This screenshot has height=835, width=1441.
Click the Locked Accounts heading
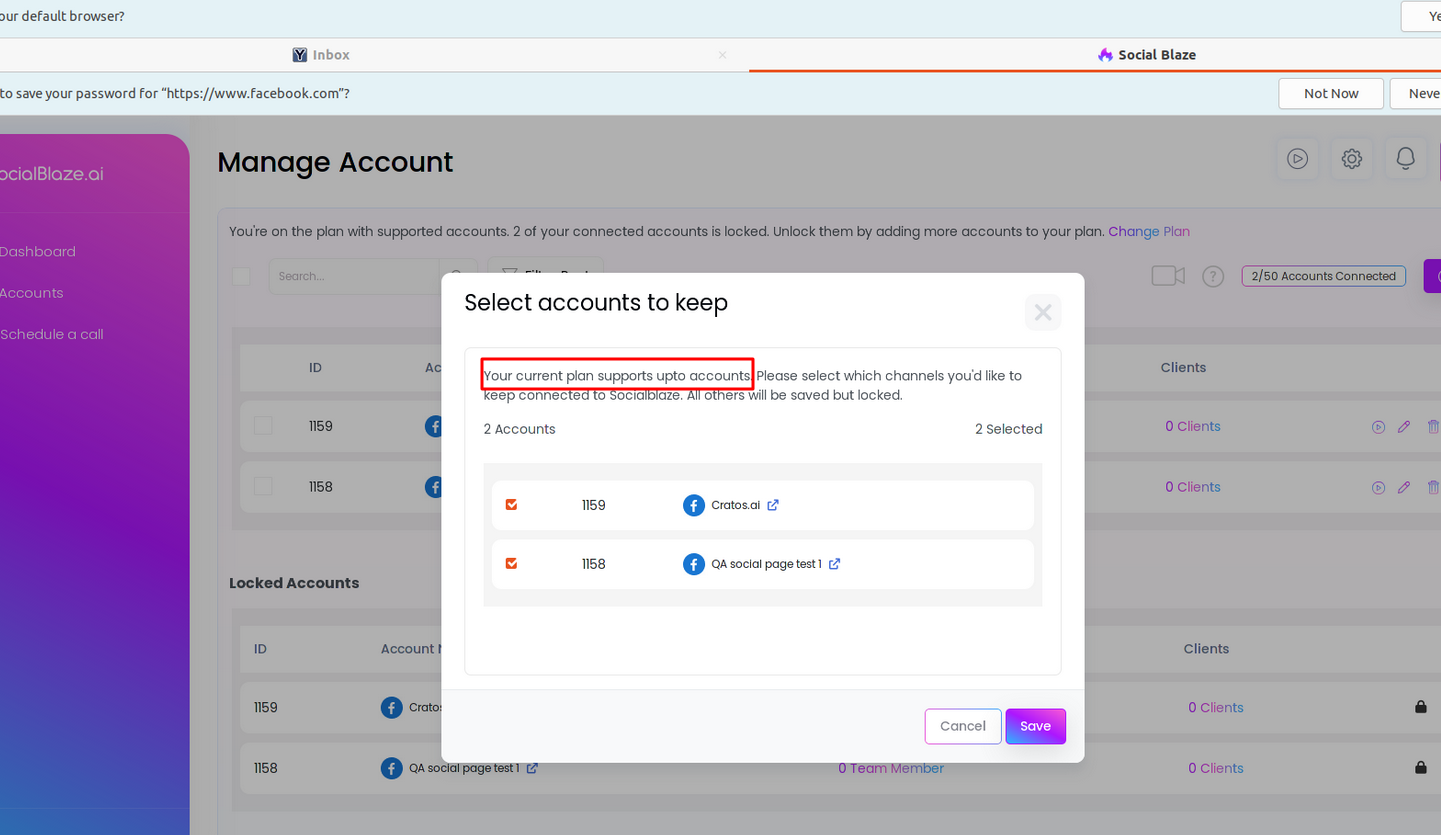coord(294,583)
